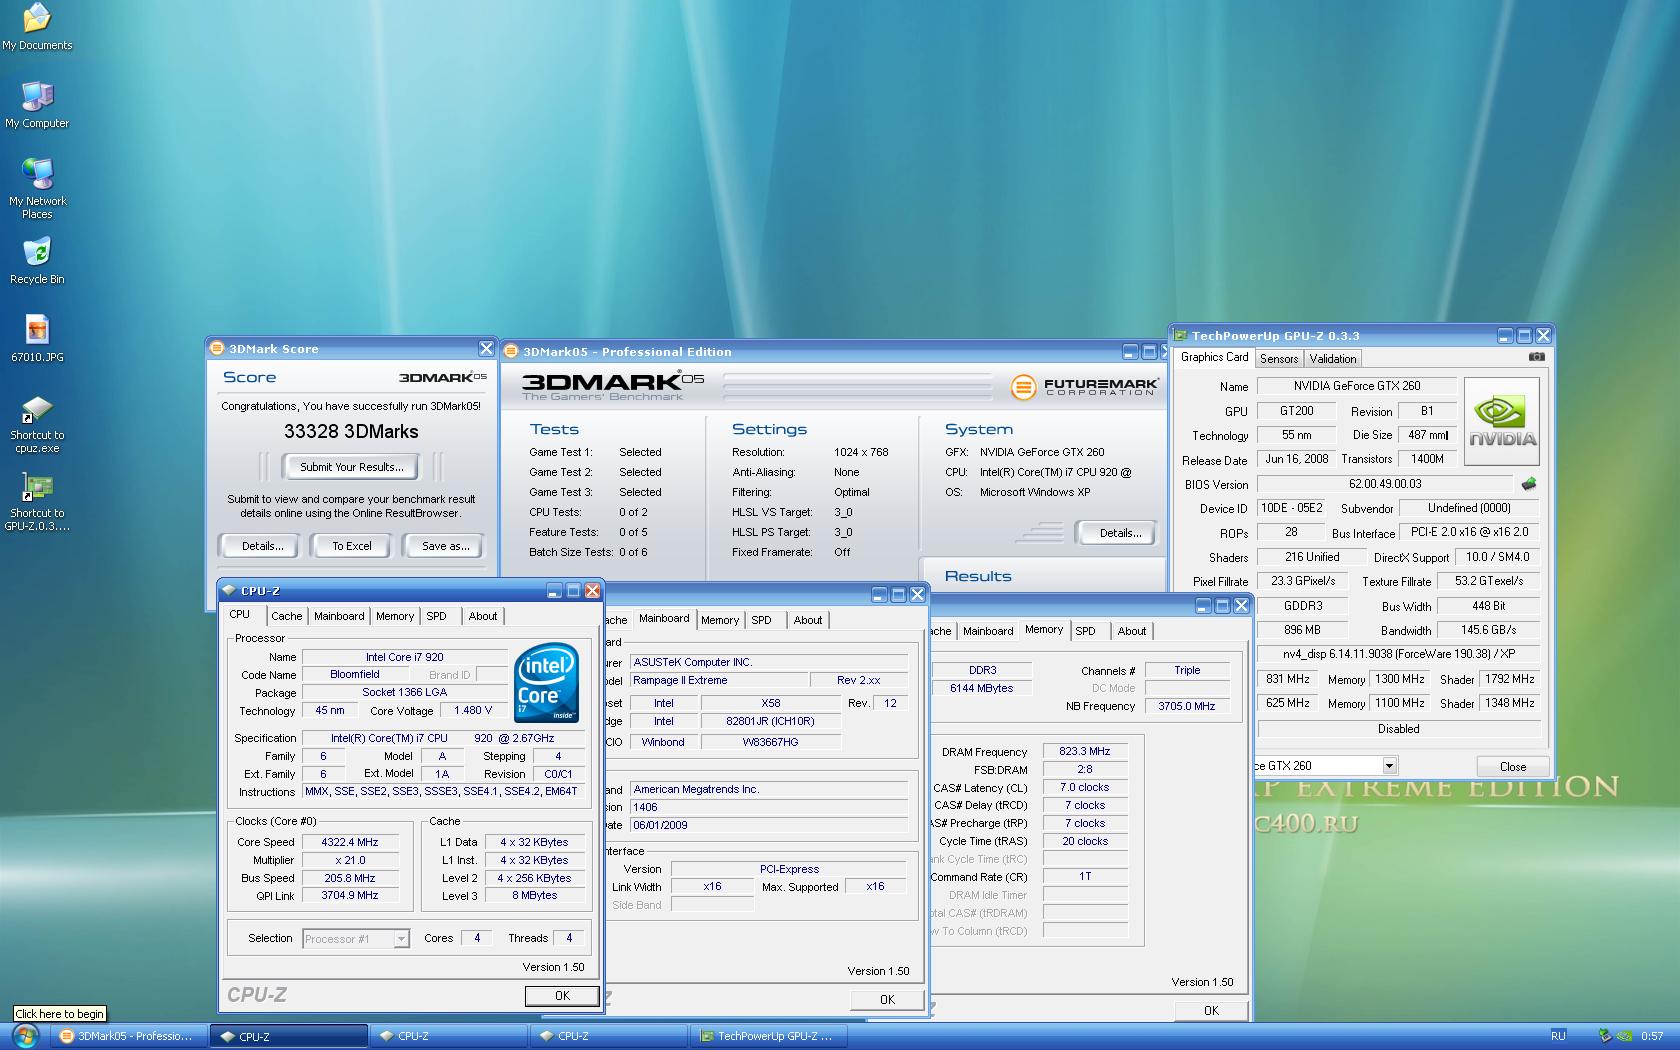Open 3DMark05 Professional taskbar button
Screen dimensions: 1680x1050
point(129,1036)
